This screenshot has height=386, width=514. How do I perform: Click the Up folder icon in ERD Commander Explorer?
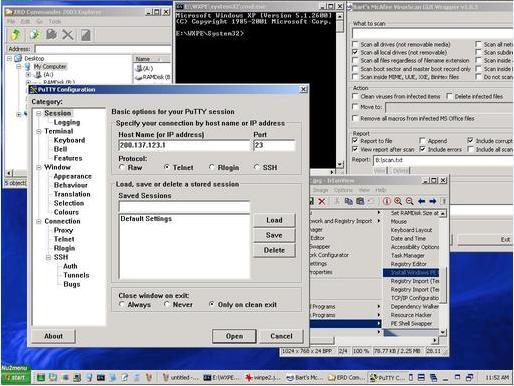pyautogui.click(x=15, y=34)
